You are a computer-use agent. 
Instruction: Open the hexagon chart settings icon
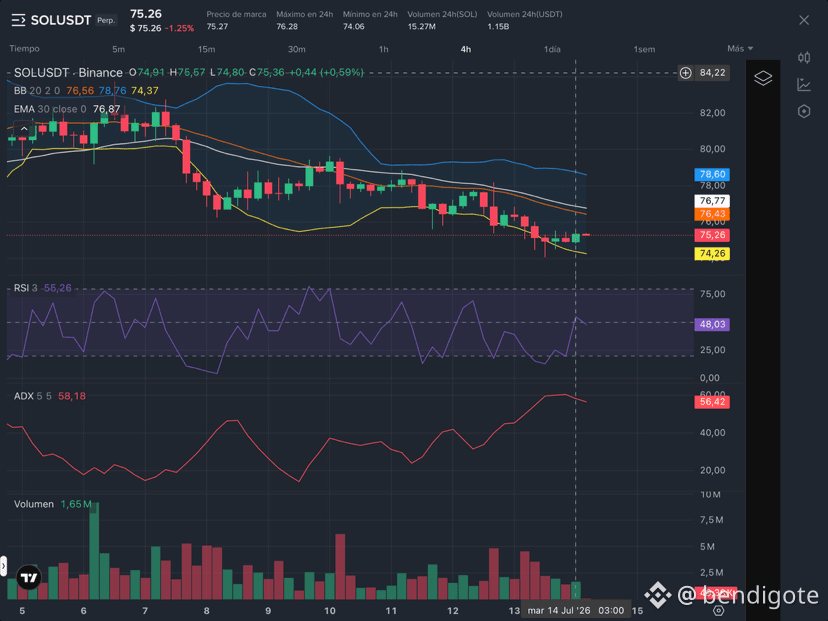(804, 111)
